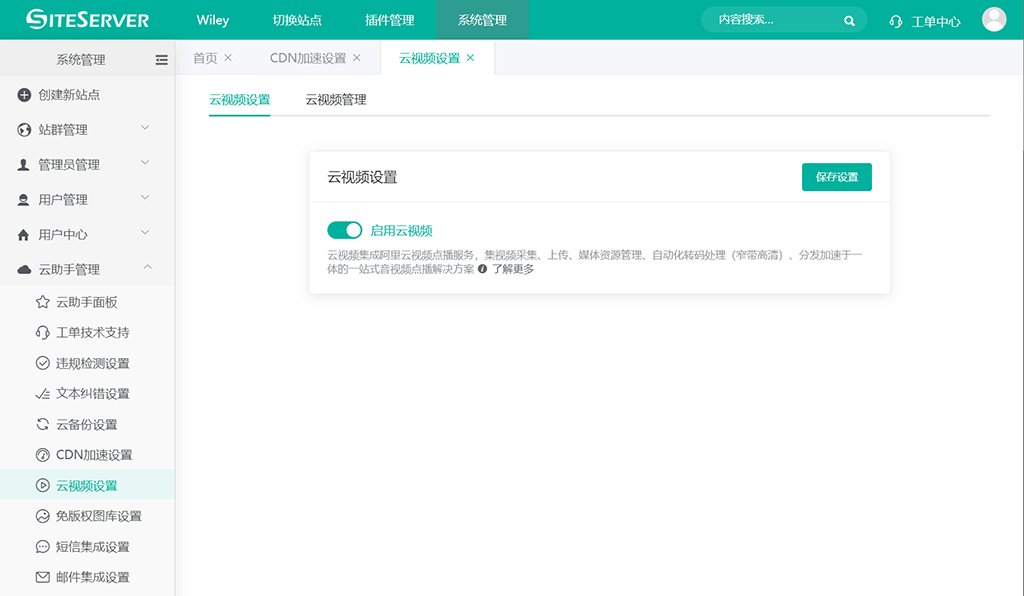Close the CDN加速设置 tab

point(357,58)
